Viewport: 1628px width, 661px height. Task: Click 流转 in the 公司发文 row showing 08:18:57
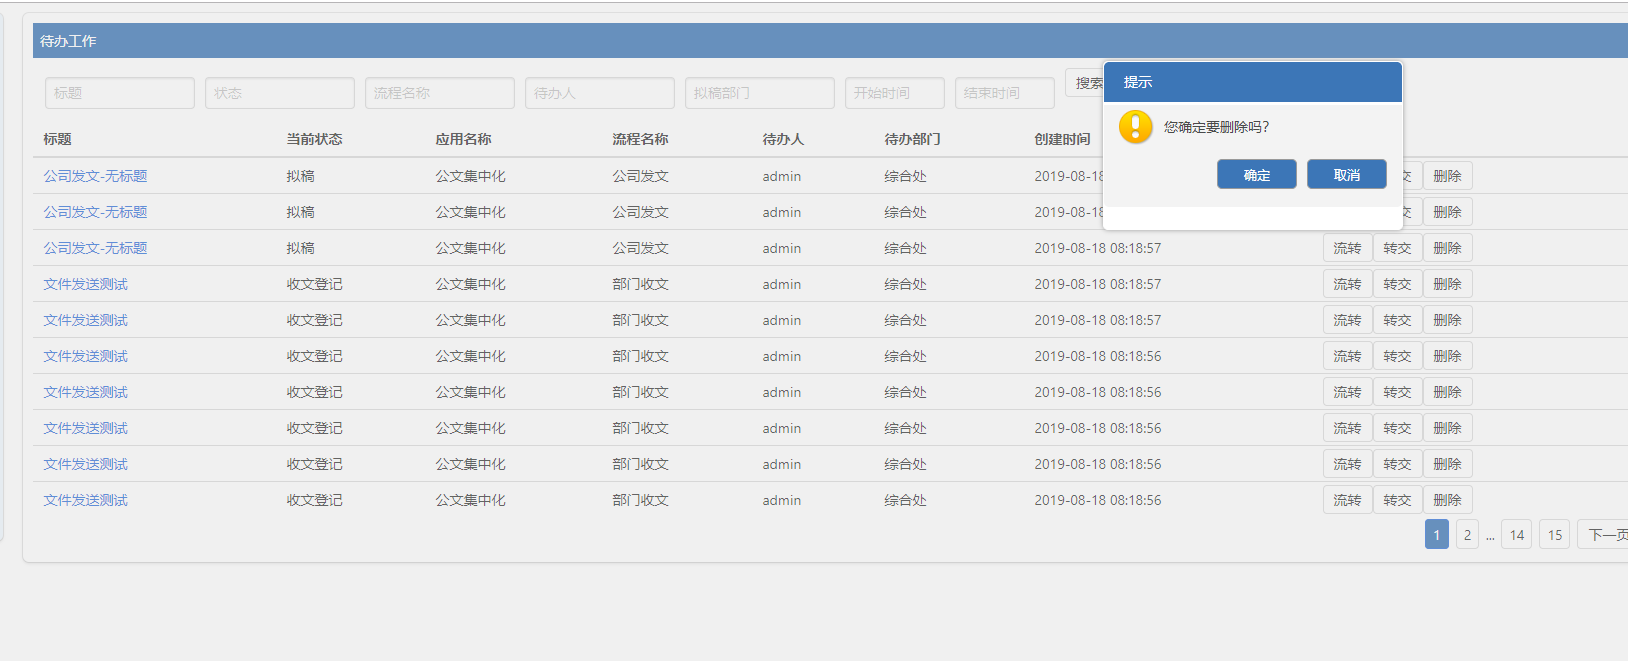[1347, 248]
